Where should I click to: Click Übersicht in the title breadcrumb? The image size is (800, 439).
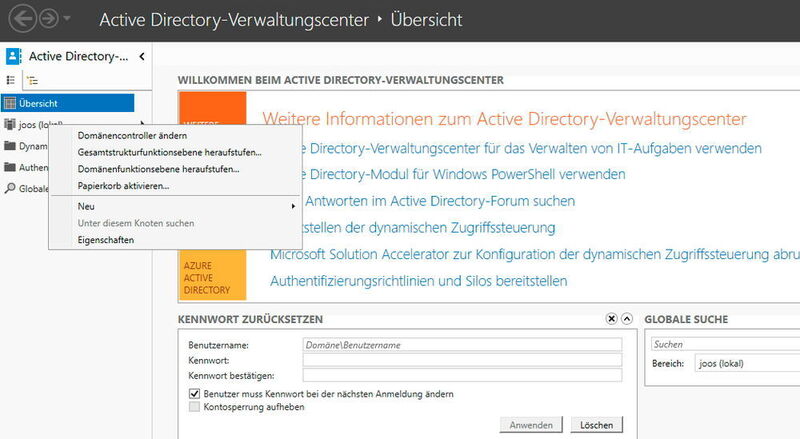pyautogui.click(x=427, y=20)
